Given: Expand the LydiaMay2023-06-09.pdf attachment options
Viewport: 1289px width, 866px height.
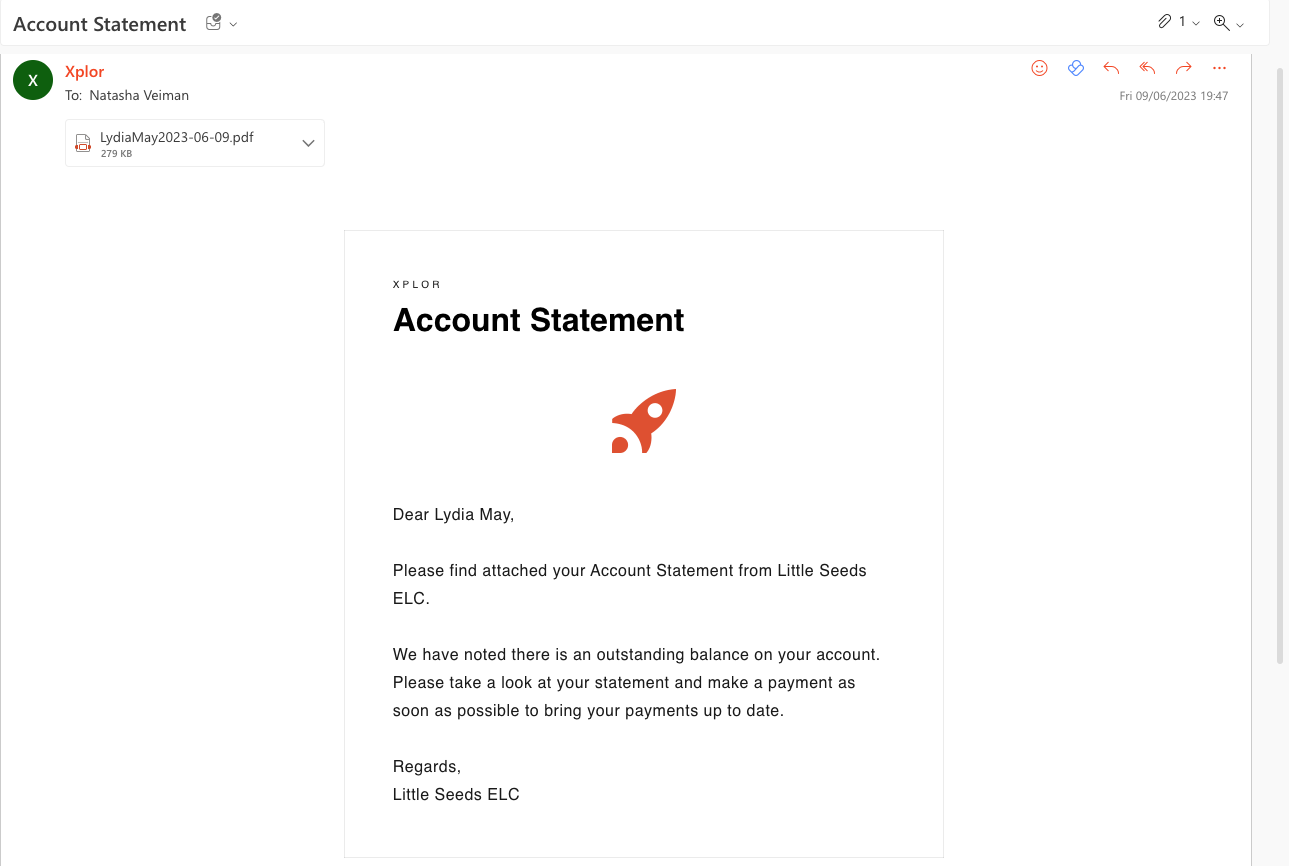Looking at the screenshot, I should [309, 143].
